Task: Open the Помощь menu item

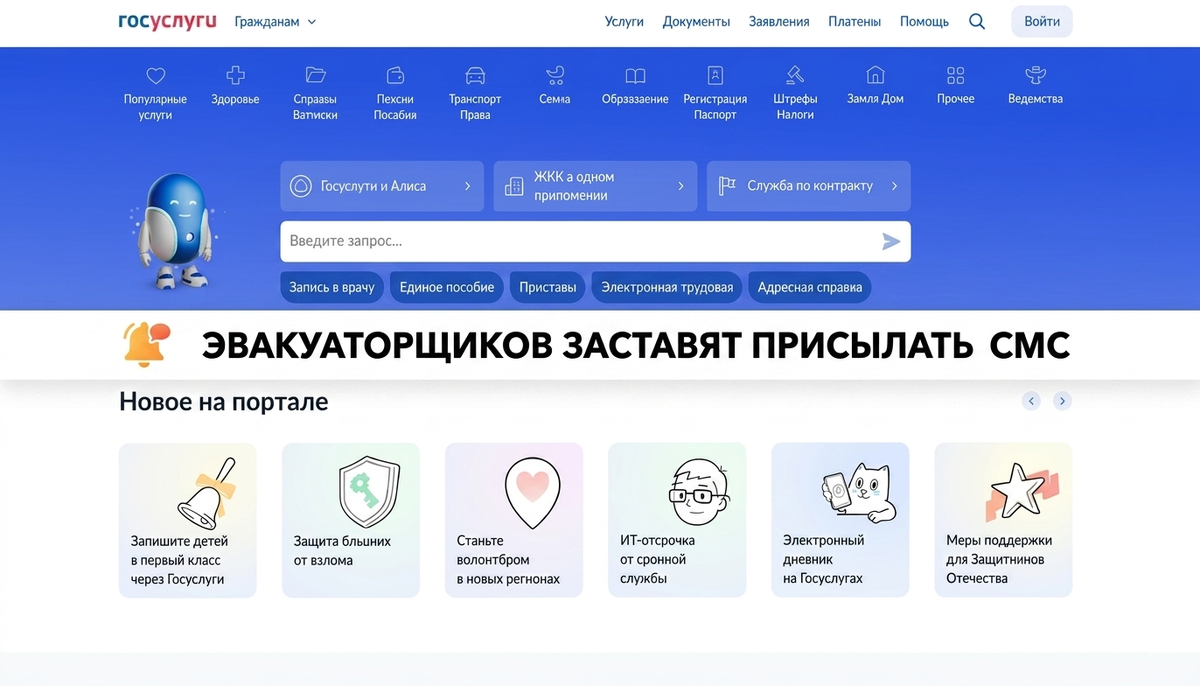Action: pyautogui.click(x=924, y=21)
